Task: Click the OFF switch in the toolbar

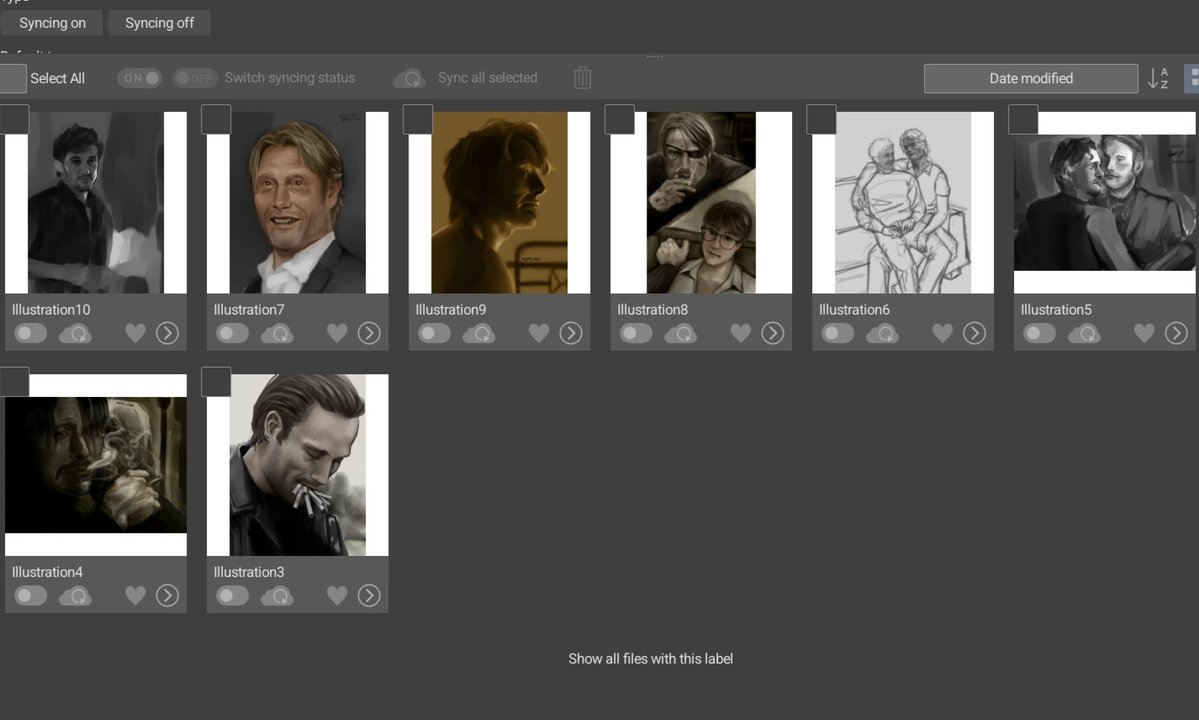Action: (x=194, y=78)
